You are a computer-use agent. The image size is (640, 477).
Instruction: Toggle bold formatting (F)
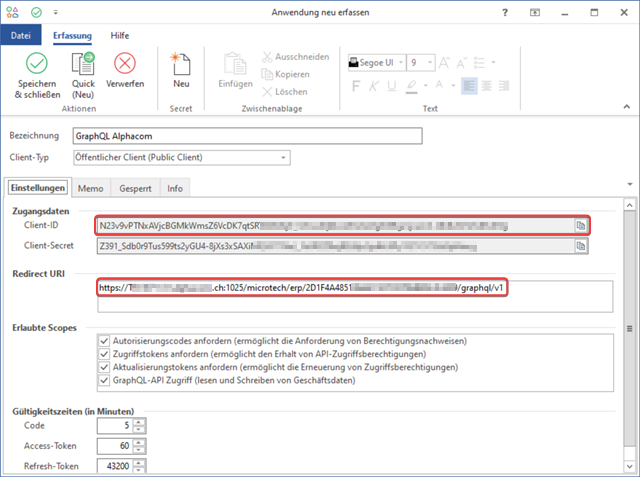click(356, 86)
